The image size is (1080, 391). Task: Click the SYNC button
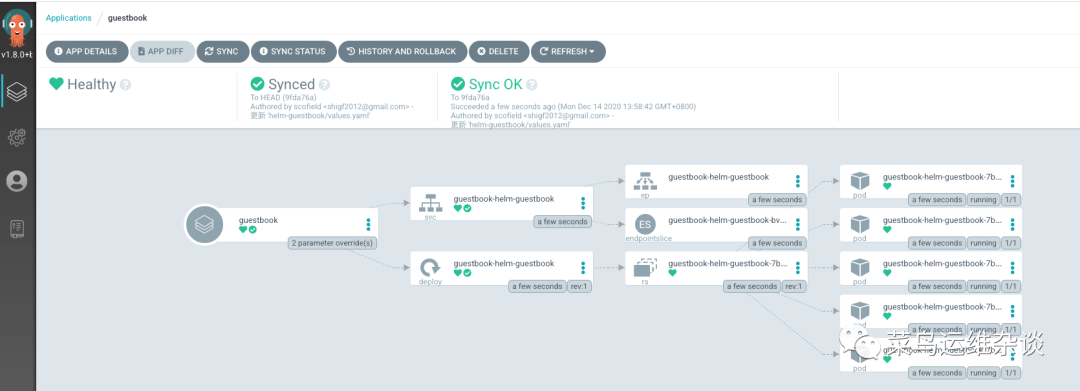[222, 52]
